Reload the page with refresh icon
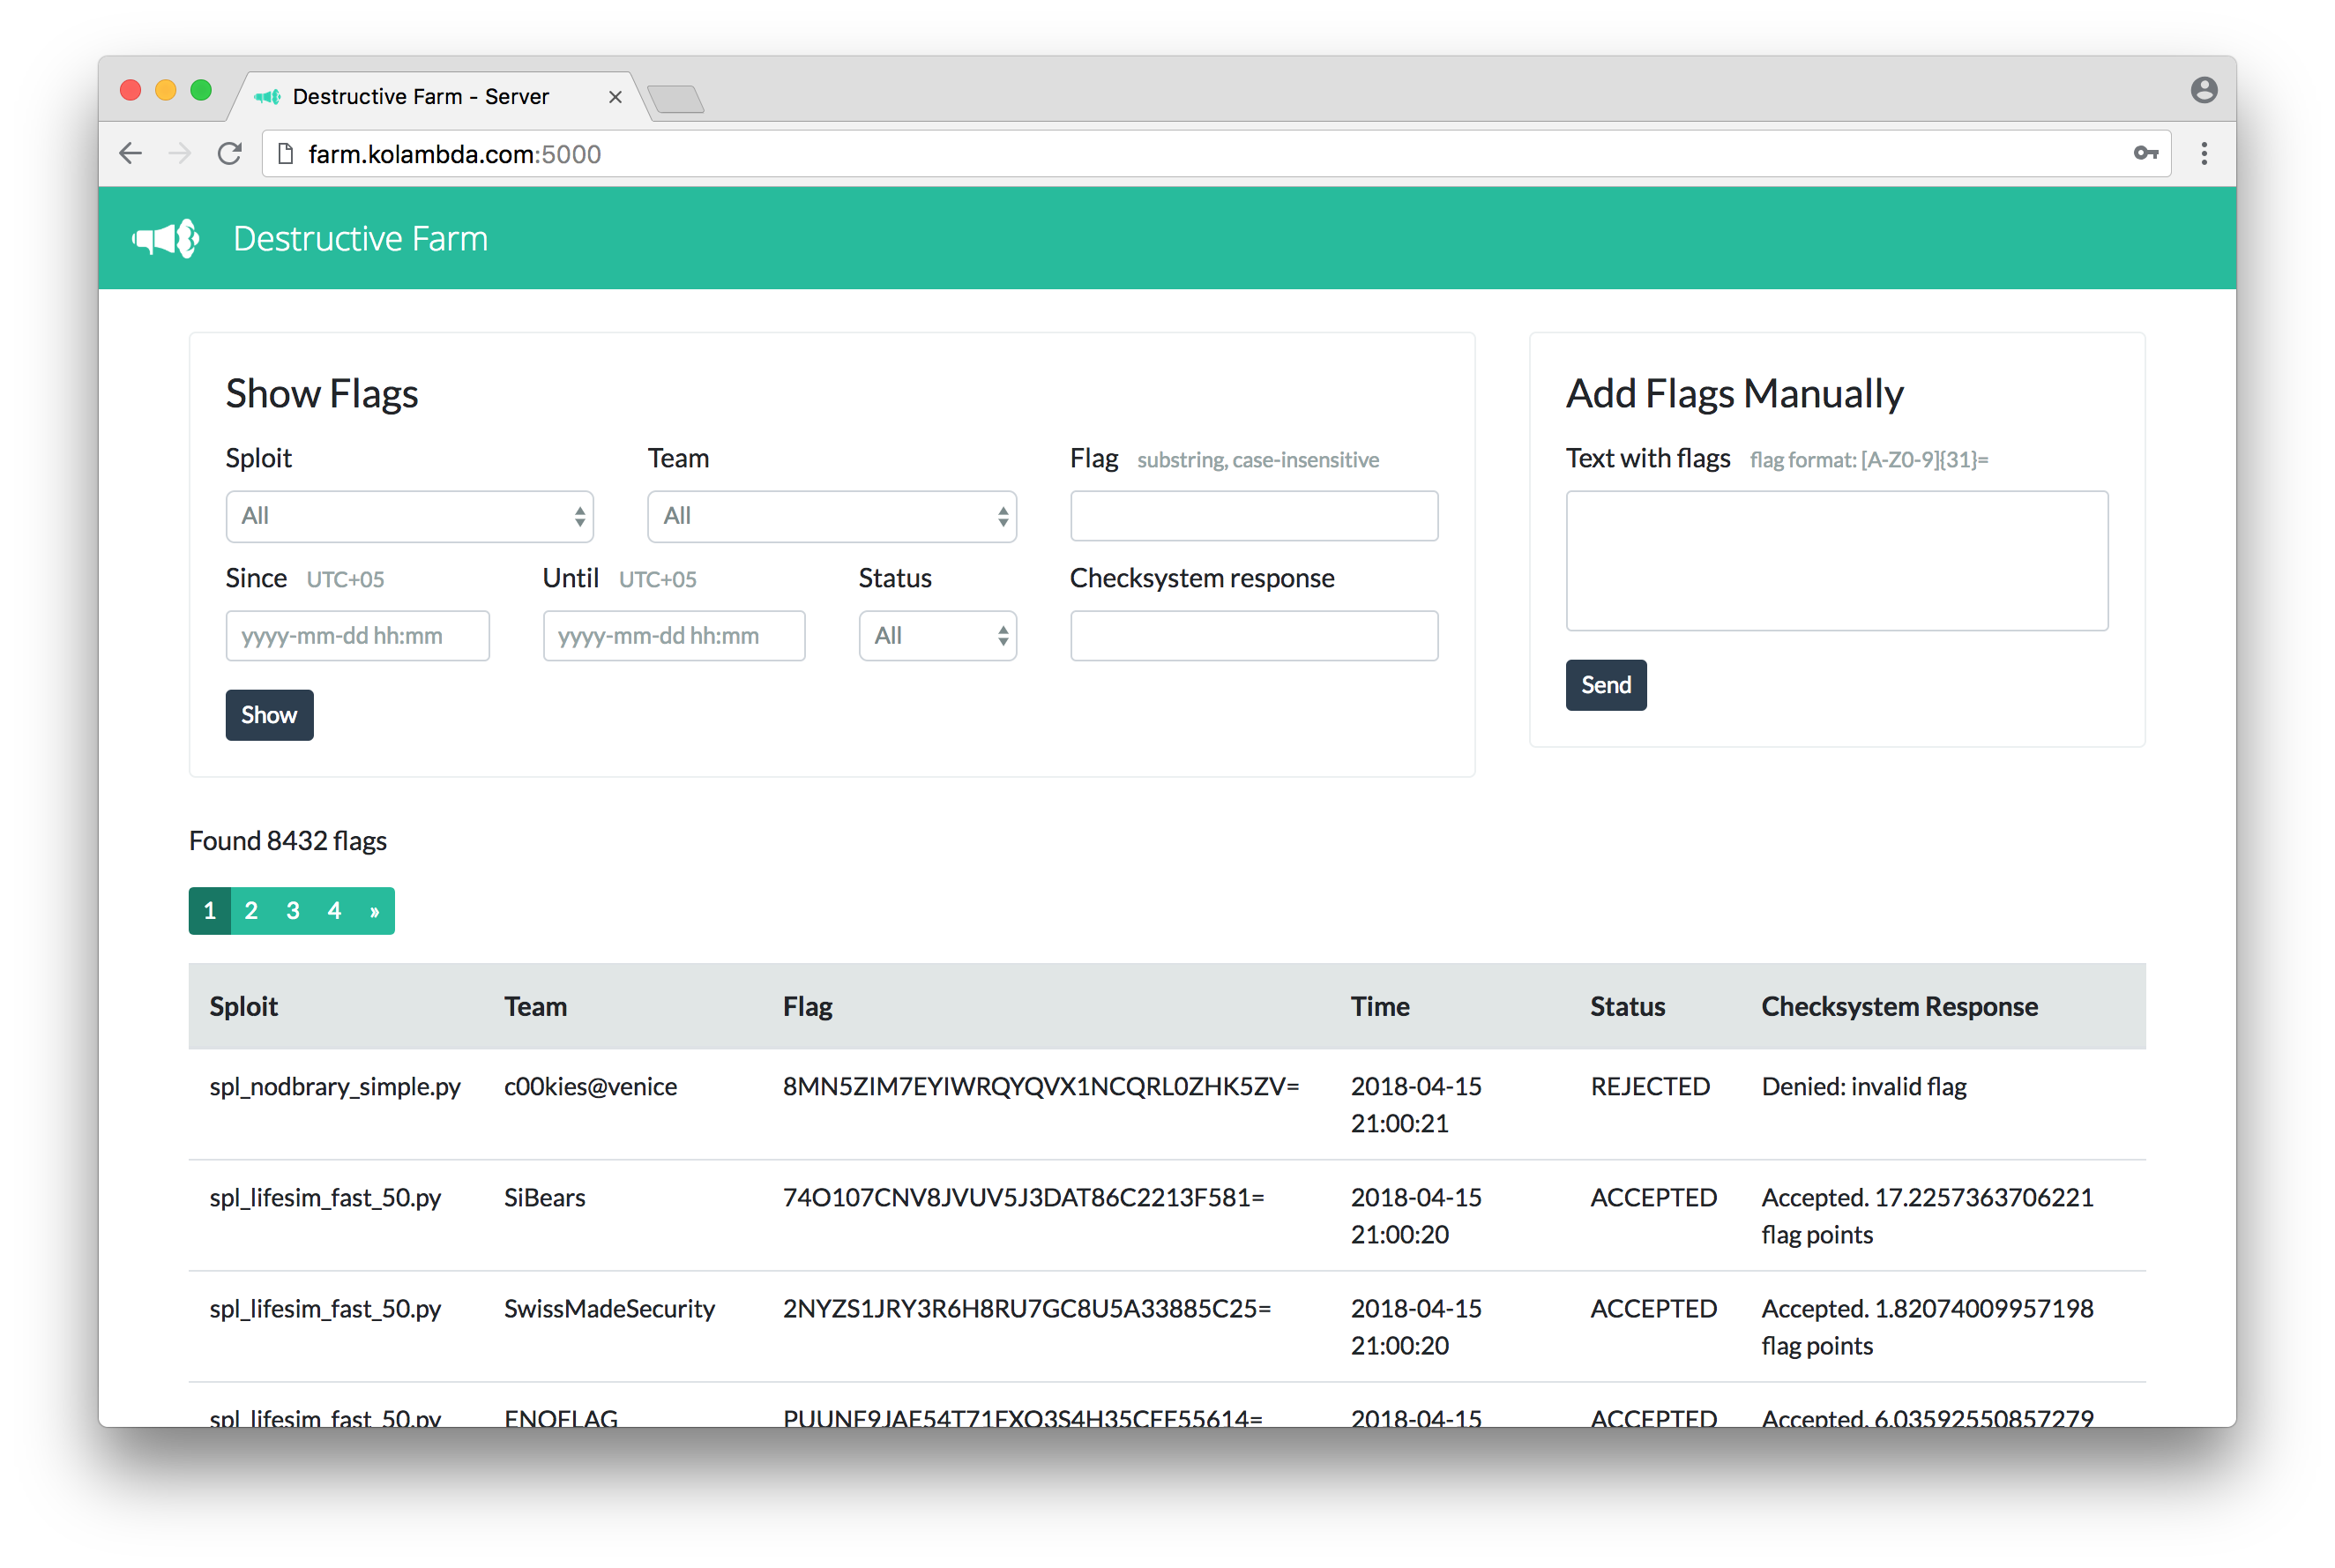Viewport: 2335px width, 1568px height. [230, 154]
